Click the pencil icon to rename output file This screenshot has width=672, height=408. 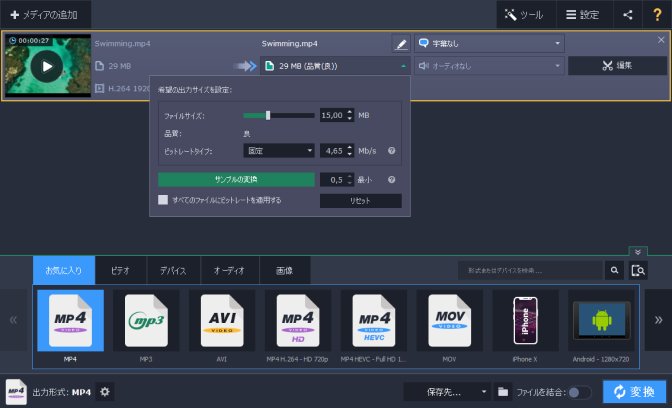401,44
